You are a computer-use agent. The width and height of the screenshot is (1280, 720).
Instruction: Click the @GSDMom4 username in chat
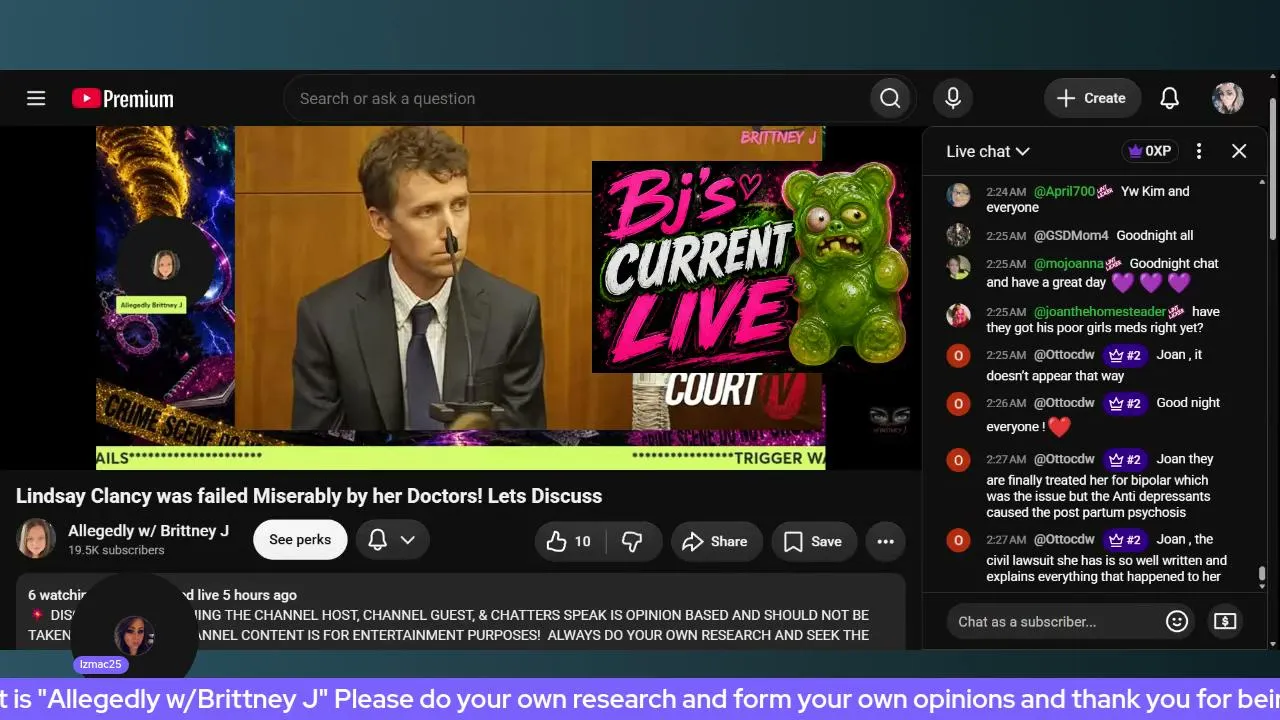pyautogui.click(x=1071, y=236)
